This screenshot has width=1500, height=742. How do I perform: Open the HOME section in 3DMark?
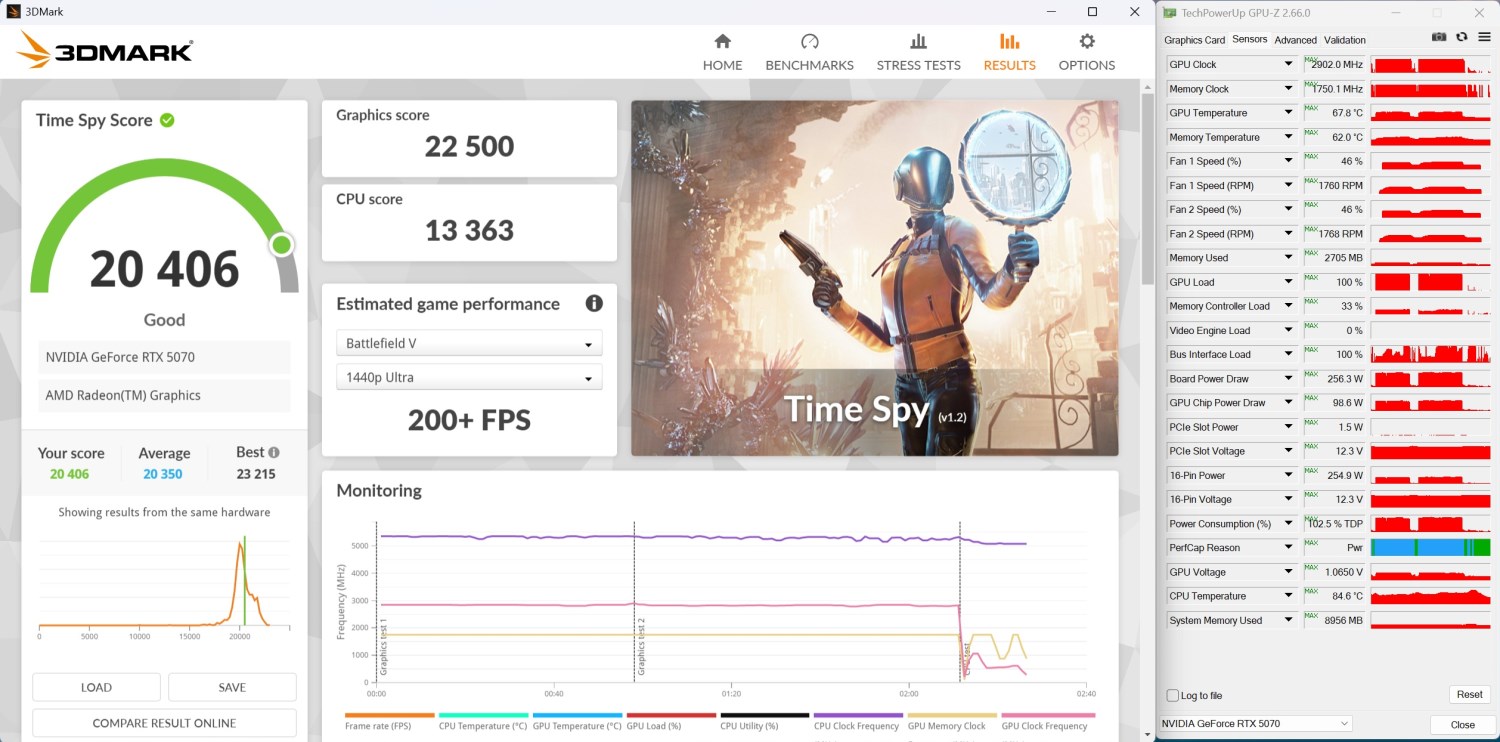tap(722, 52)
